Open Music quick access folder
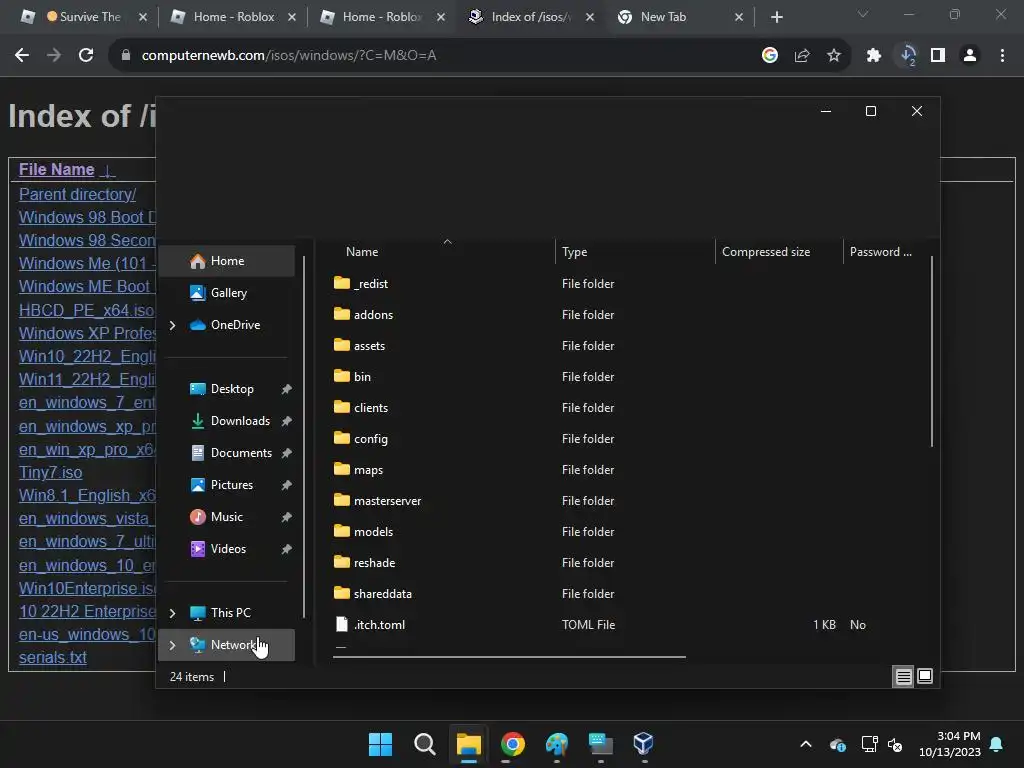 coord(227,517)
